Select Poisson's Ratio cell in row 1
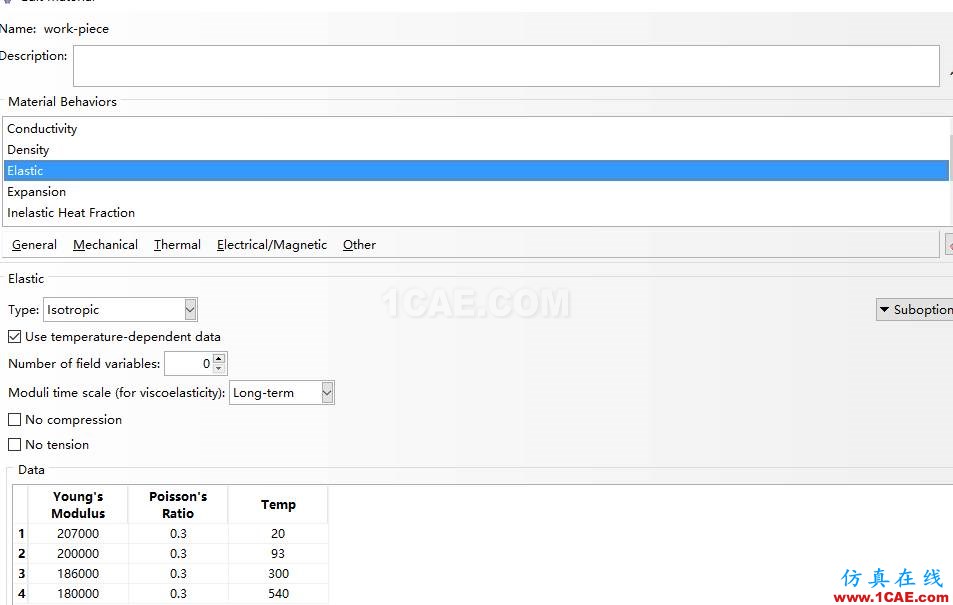Viewport: 953px width, 605px height. click(178, 534)
